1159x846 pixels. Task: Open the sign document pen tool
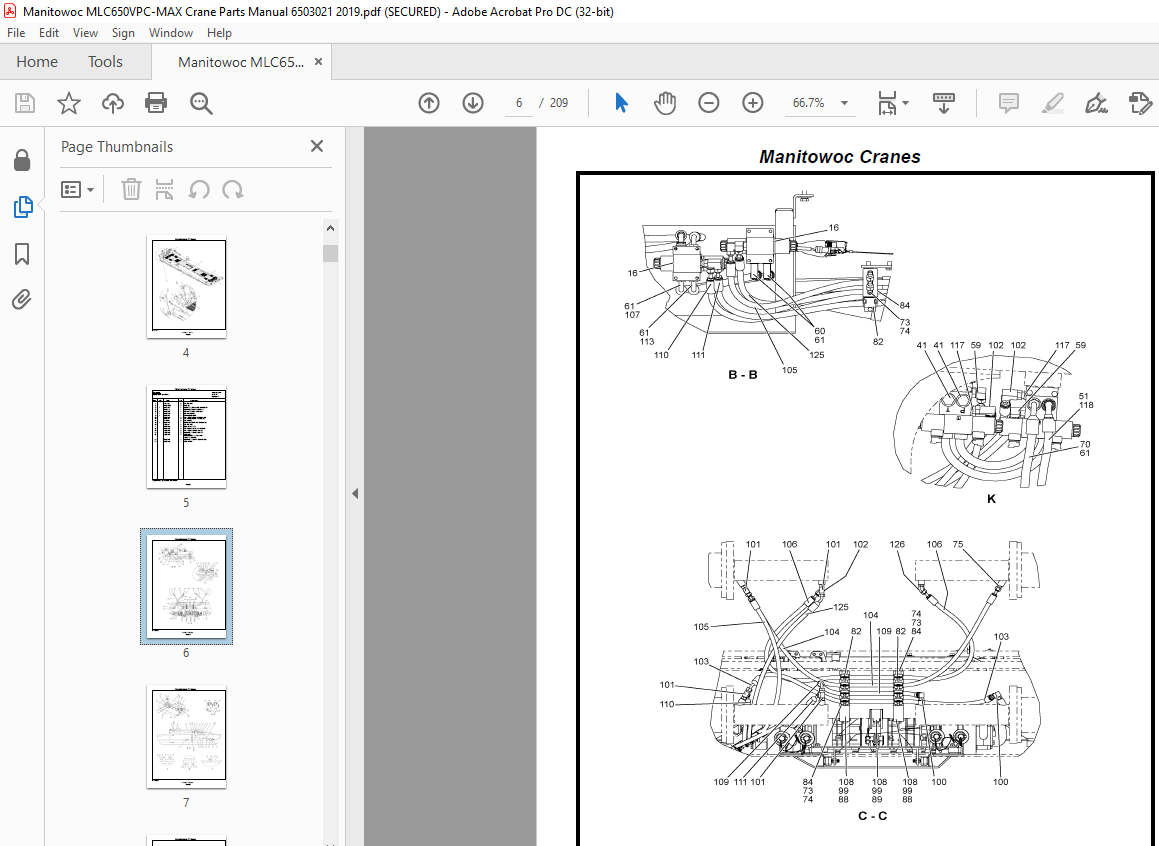[1096, 103]
